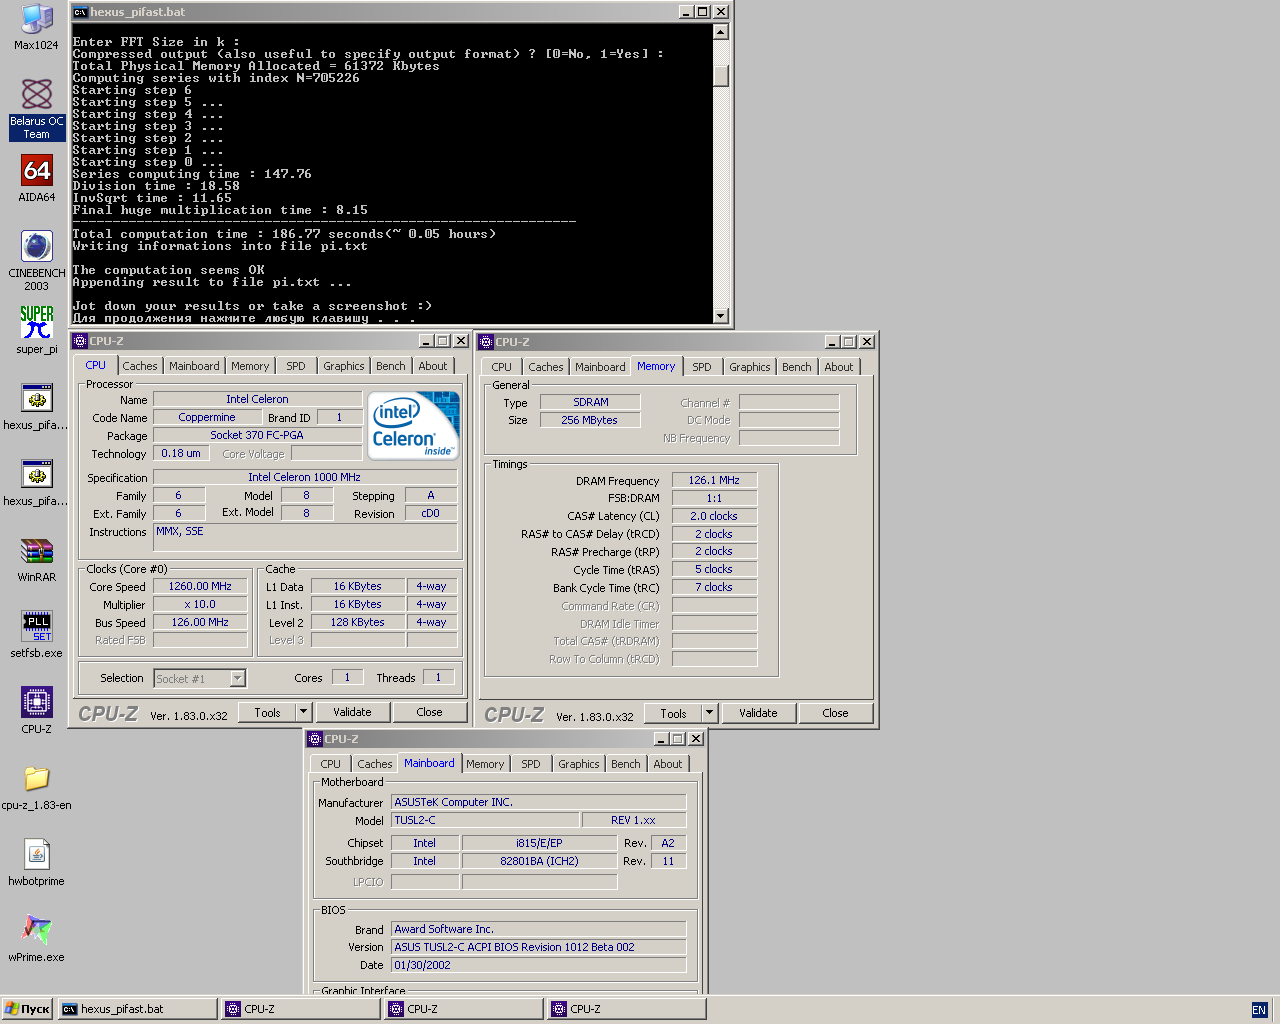This screenshot has height=1024, width=1280.
Task: Open Tools dropdown arrow in CPU window
Action: click(x=304, y=712)
